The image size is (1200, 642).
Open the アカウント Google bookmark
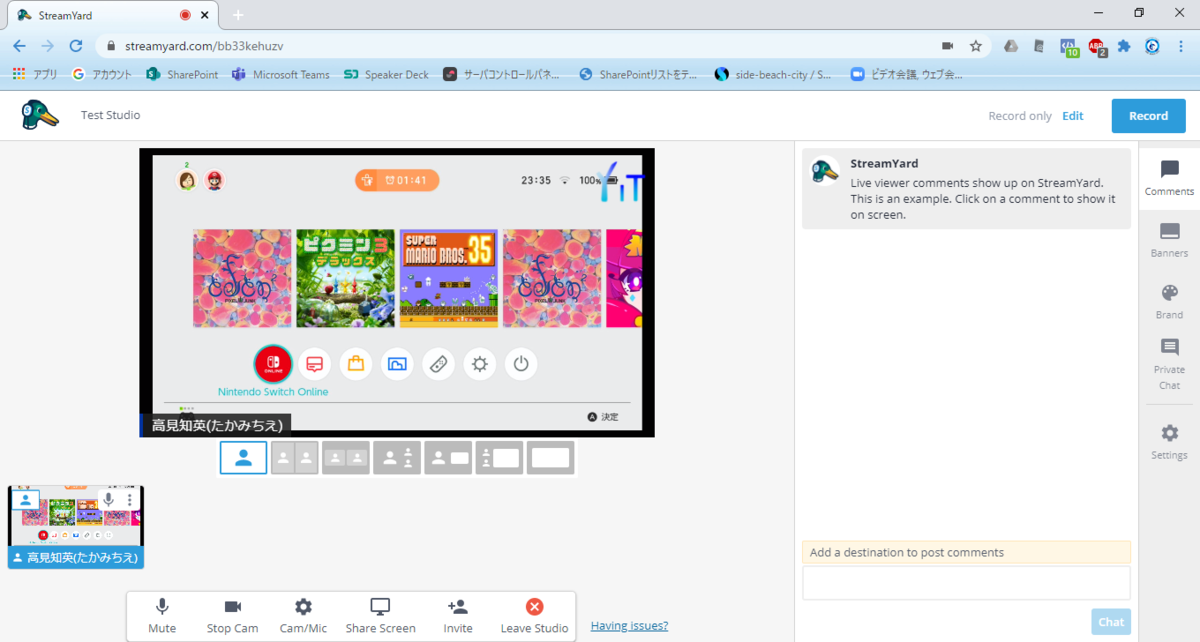click(102, 74)
